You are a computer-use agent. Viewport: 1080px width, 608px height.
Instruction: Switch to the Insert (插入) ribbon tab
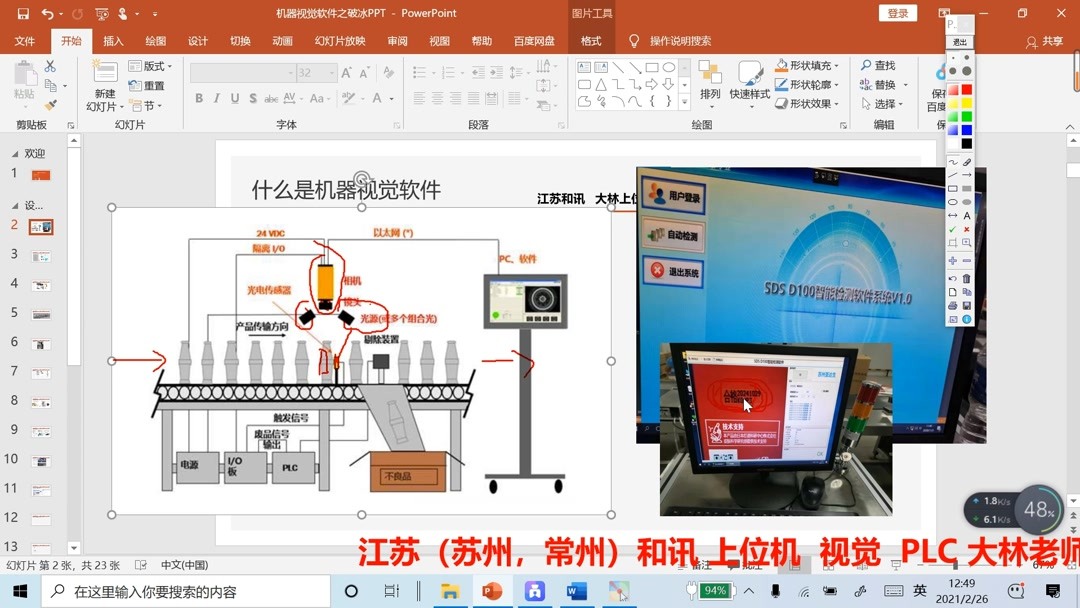(x=115, y=41)
